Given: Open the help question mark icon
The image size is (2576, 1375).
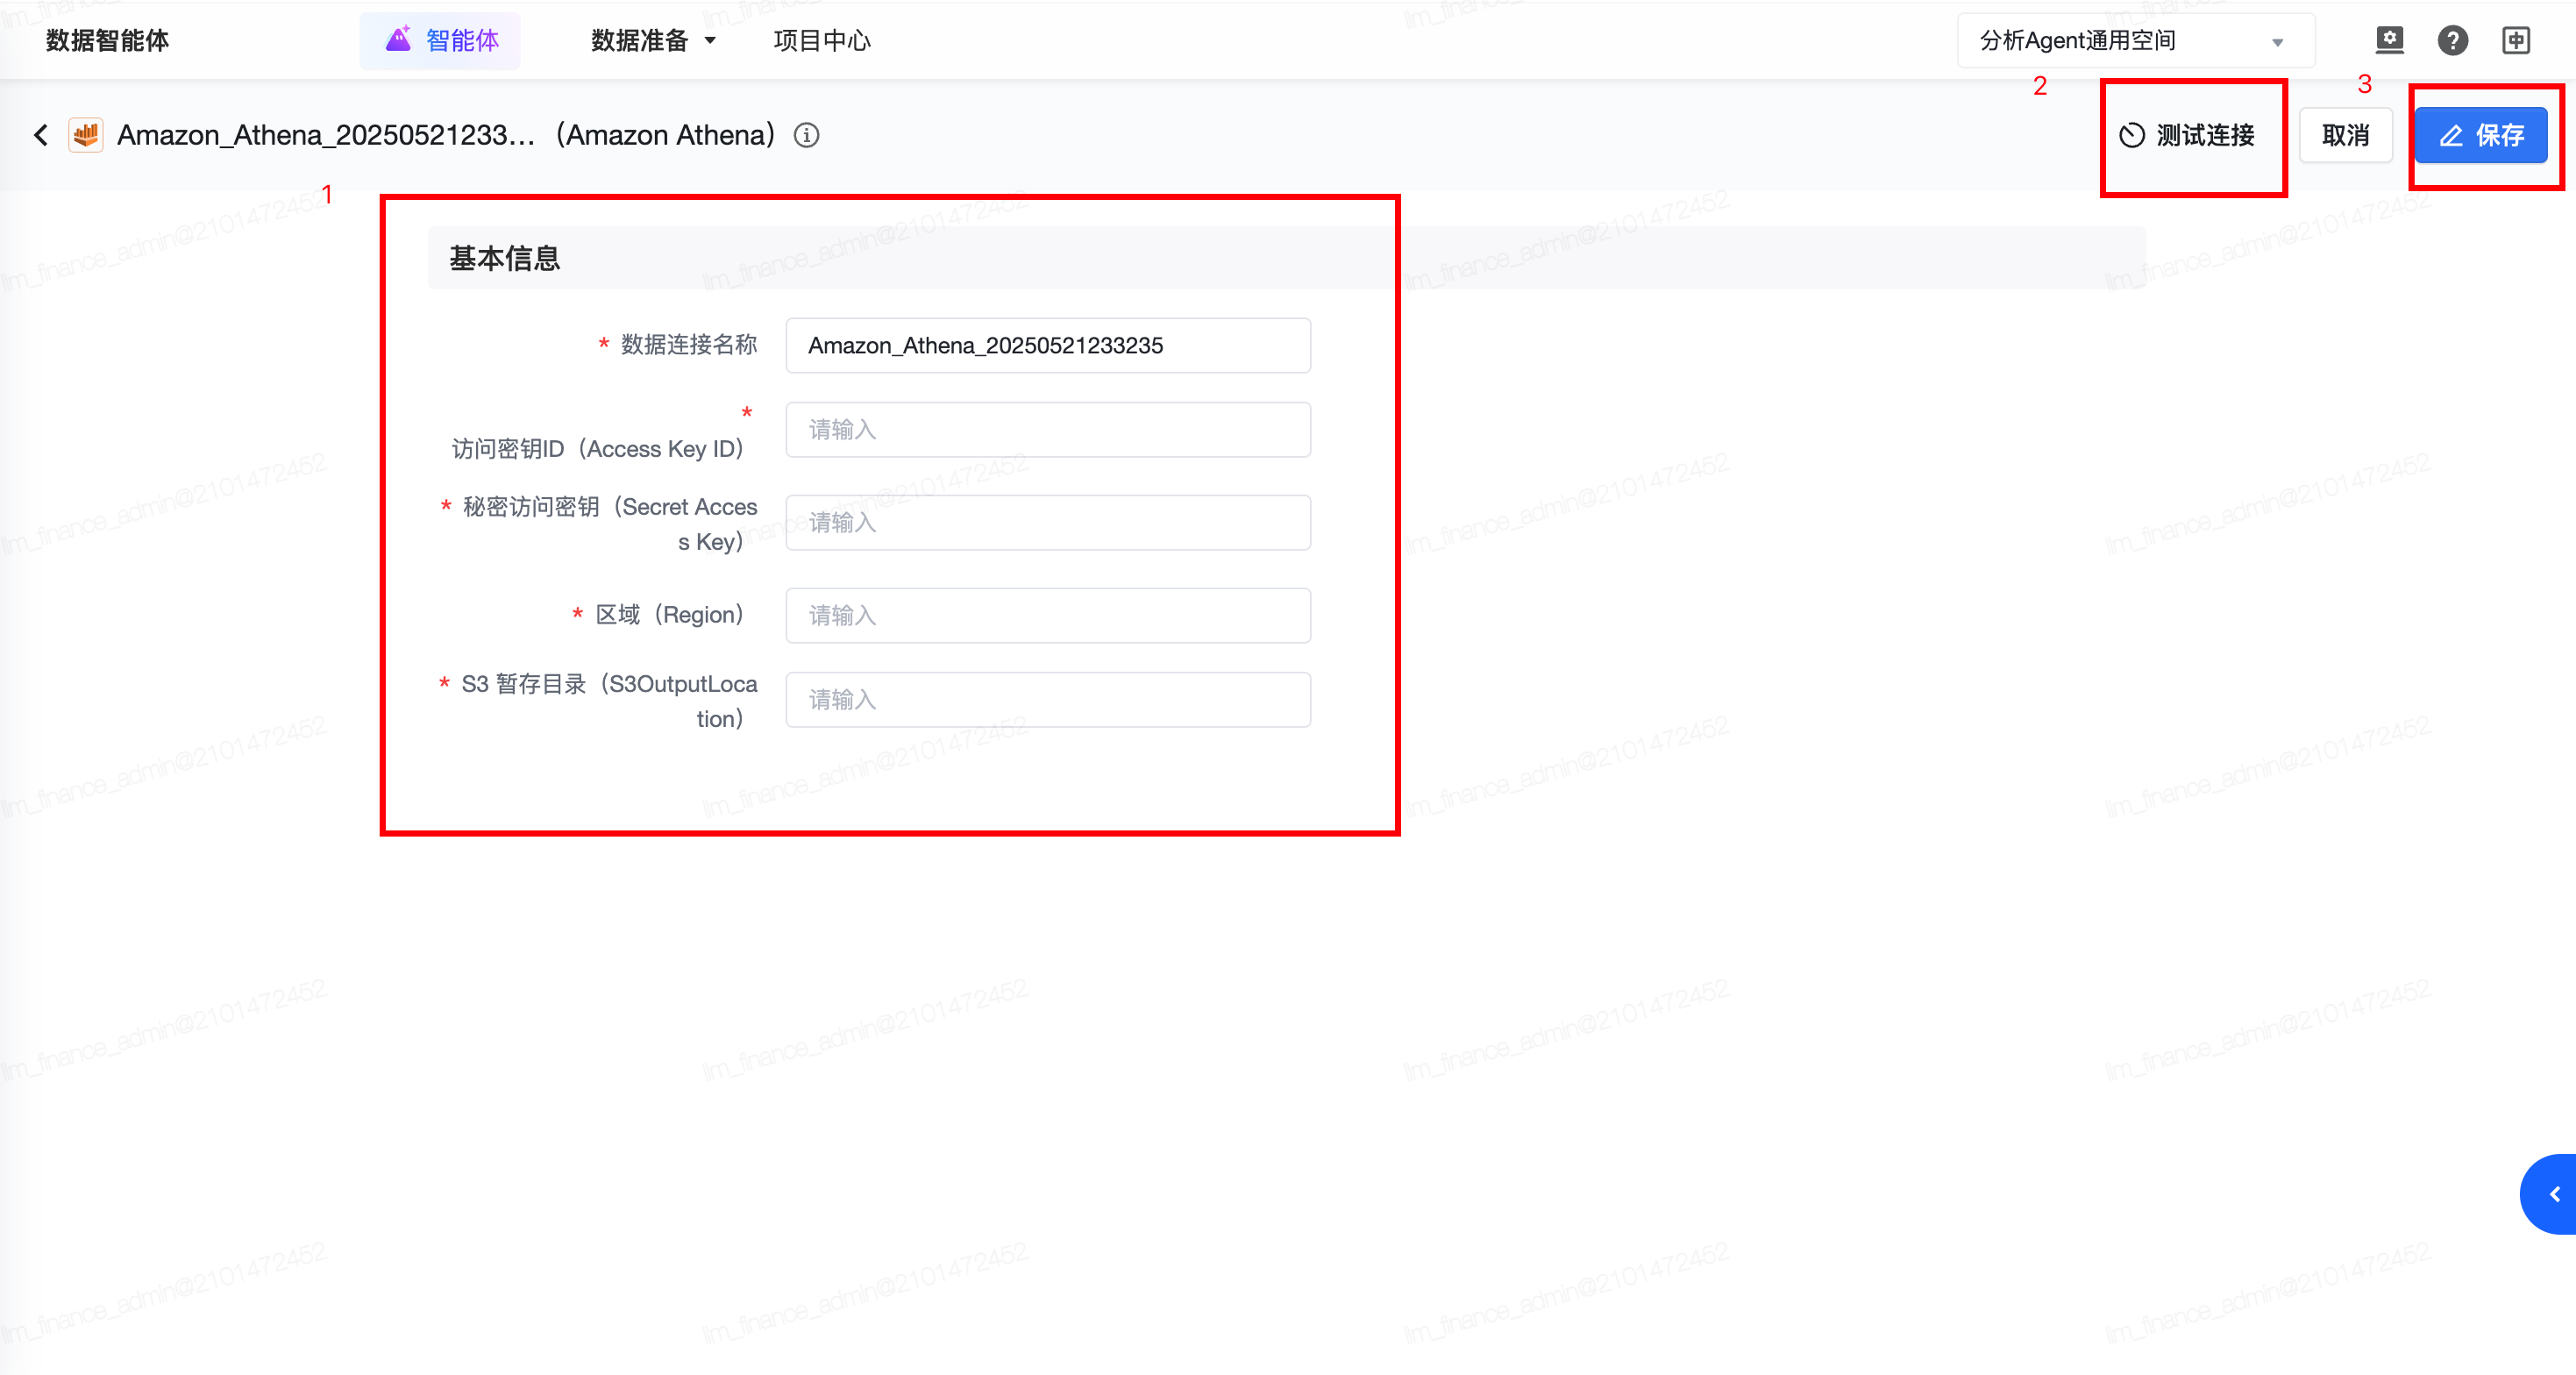Looking at the screenshot, I should (2453, 40).
